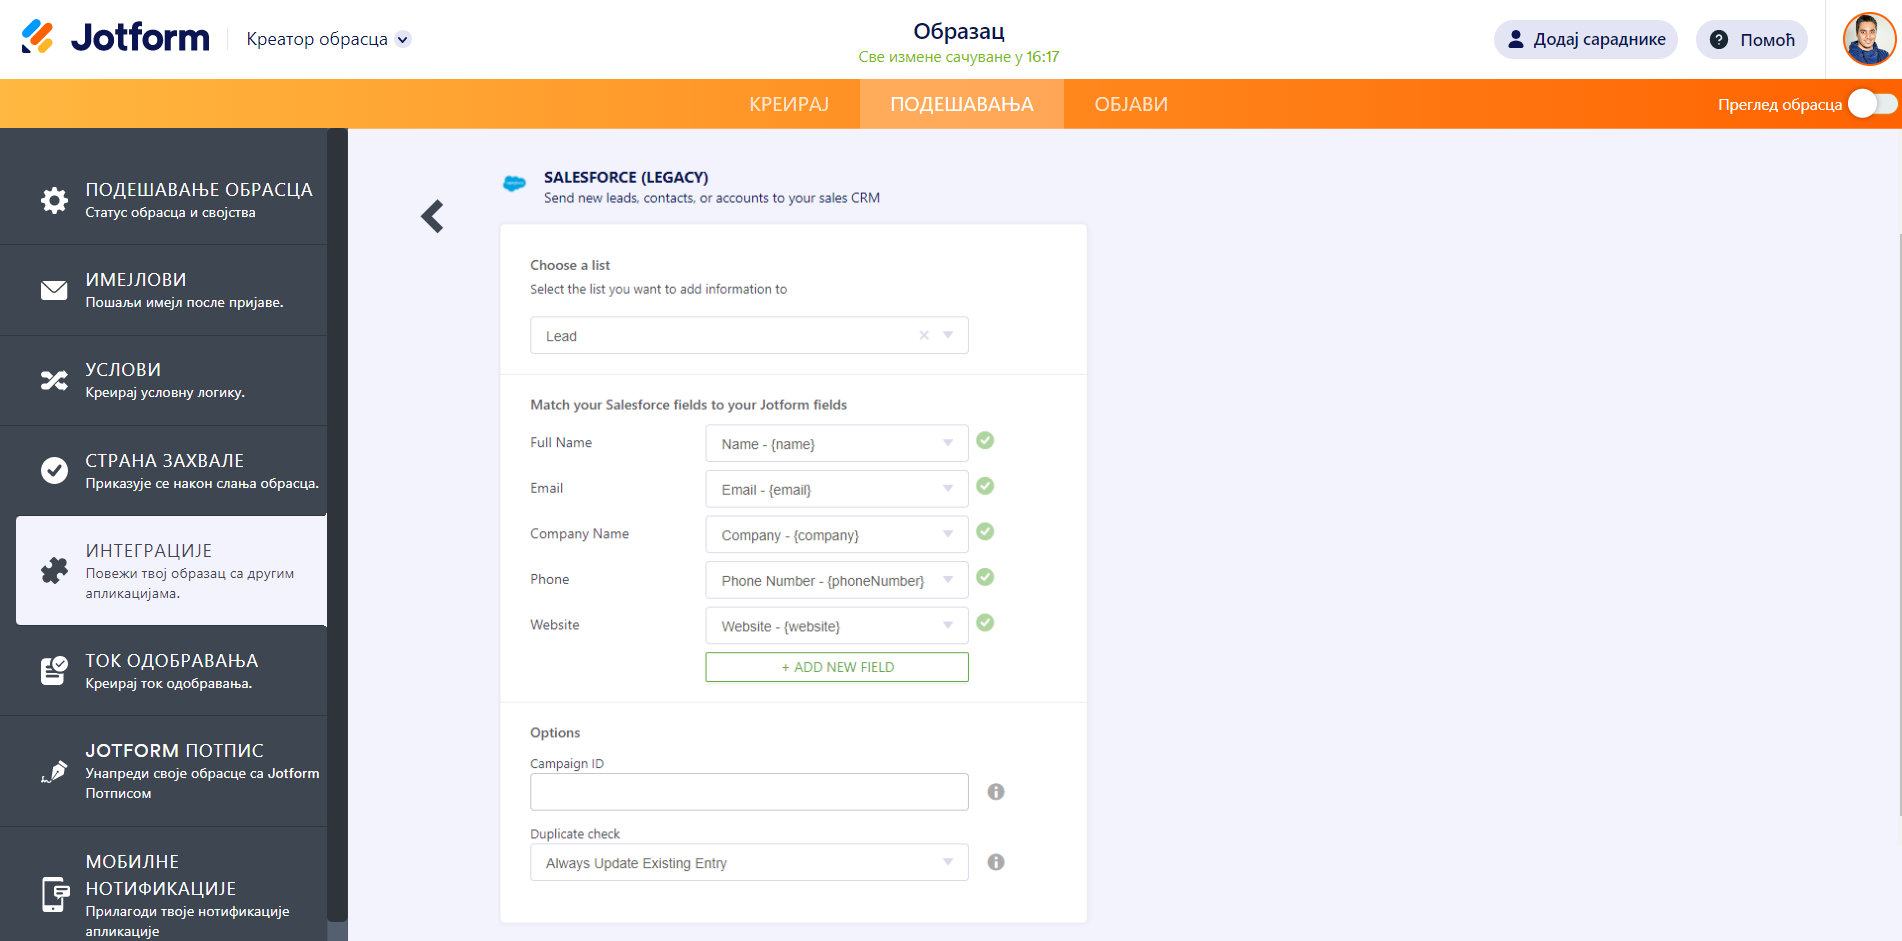Image resolution: width=1902 pixels, height=941 pixels.
Task: Open the Phone field mapping dropdown
Action: 837,580
